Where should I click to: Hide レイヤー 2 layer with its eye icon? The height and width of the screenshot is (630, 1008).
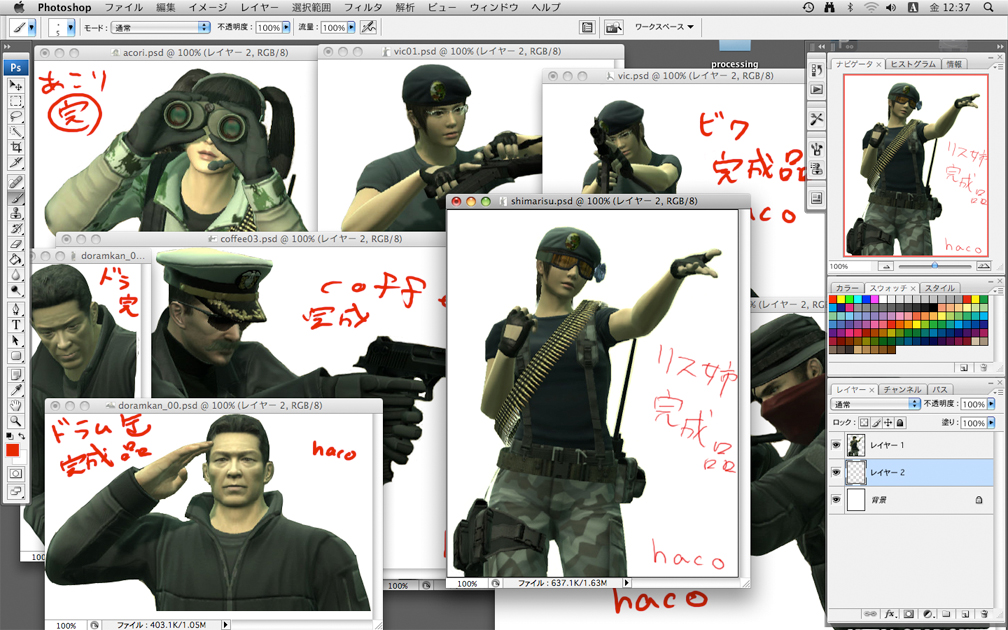pyautogui.click(x=836, y=472)
